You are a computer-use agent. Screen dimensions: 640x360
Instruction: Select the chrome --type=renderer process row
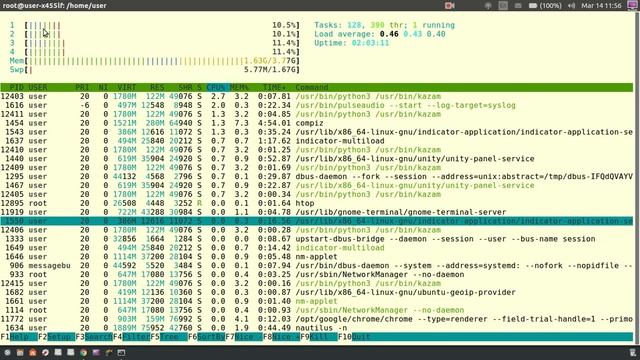(x=317, y=319)
